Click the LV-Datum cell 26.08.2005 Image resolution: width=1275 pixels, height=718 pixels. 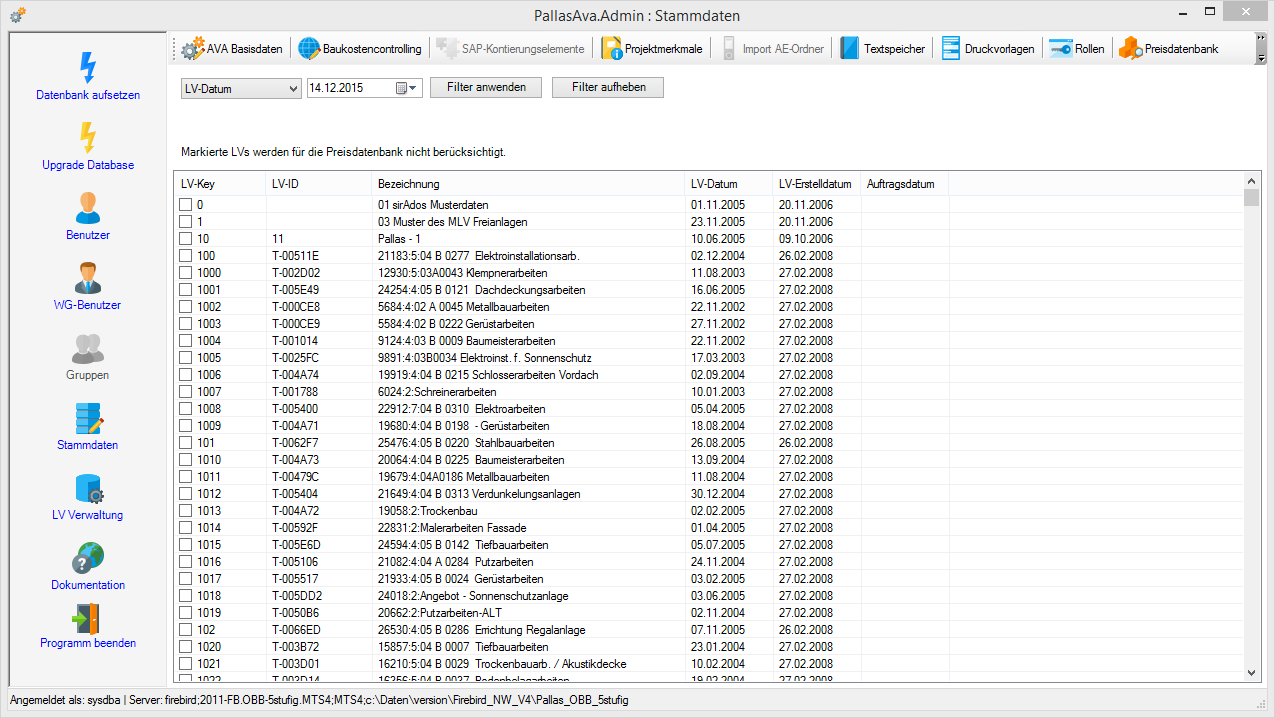pyautogui.click(x=718, y=443)
